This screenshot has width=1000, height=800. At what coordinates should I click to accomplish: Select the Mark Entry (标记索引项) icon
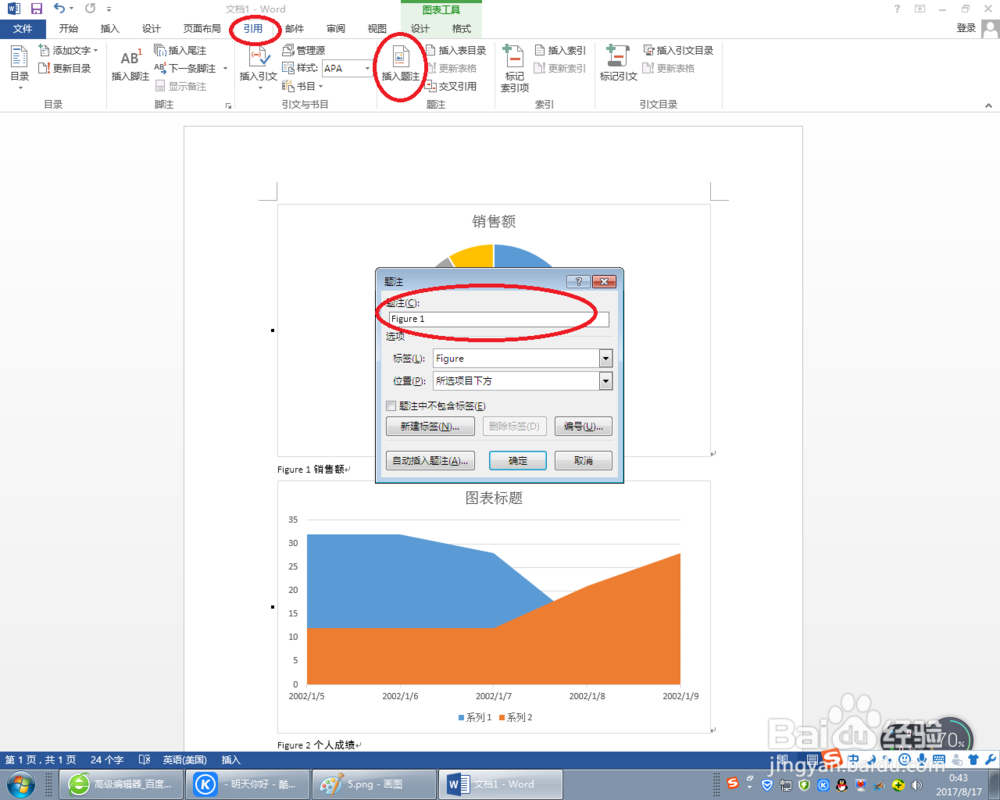(x=513, y=60)
